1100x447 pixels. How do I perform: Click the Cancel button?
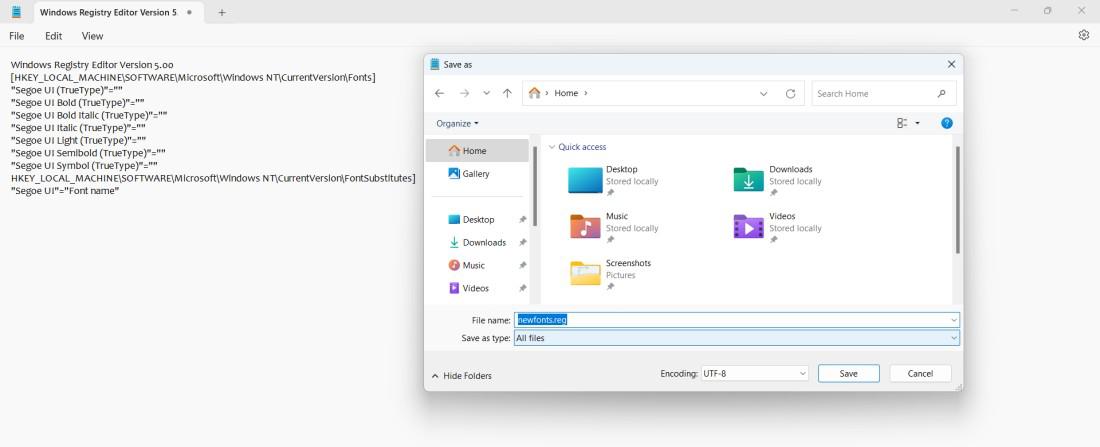pyautogui.click(x=920, y=374)
